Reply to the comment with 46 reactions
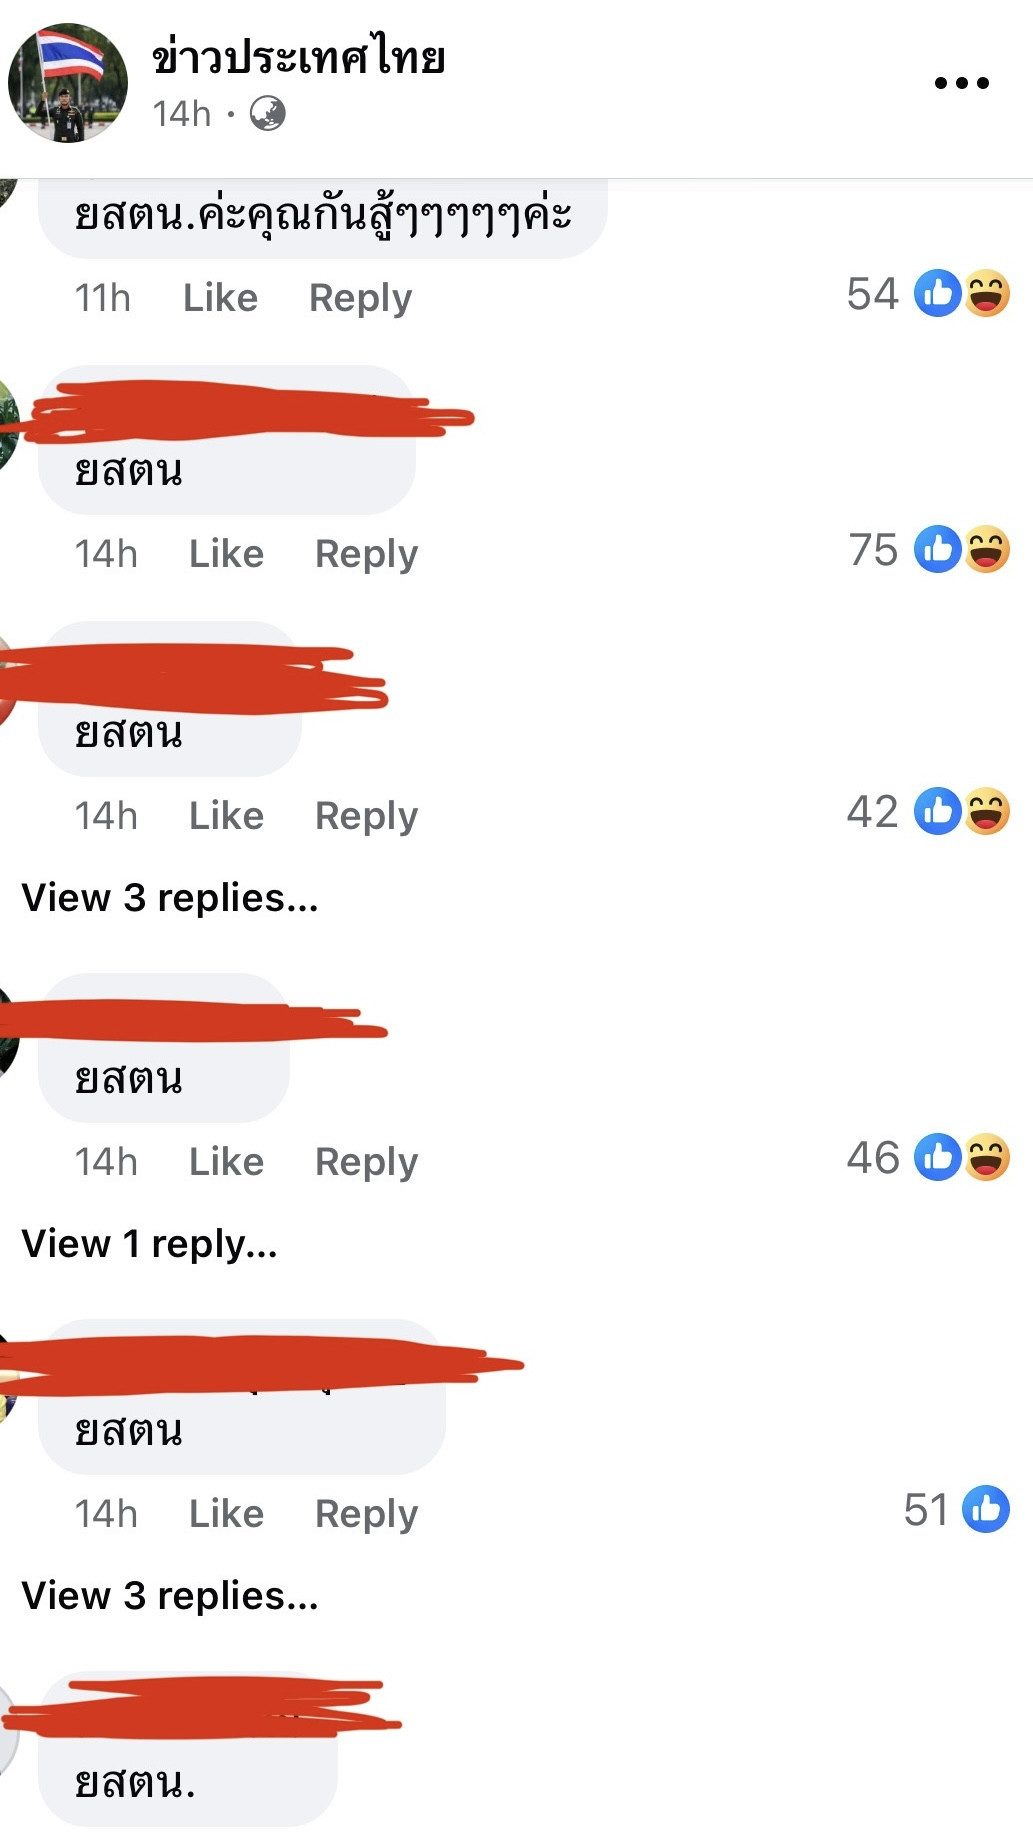 tap(366, 1162)
